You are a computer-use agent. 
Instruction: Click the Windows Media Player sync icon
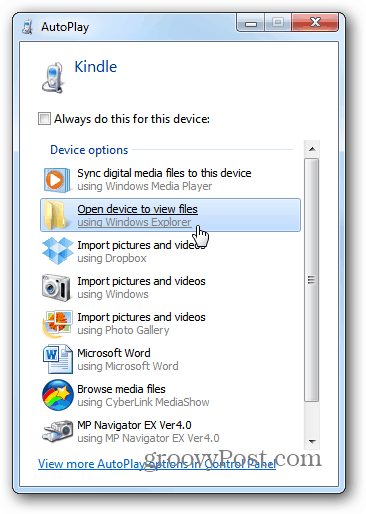57,180
